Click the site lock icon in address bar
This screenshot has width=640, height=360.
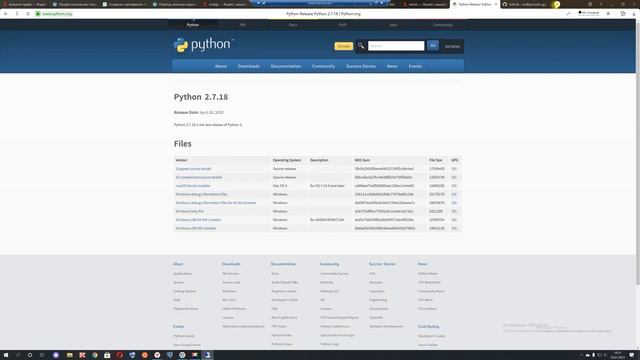tap(38, 13)
